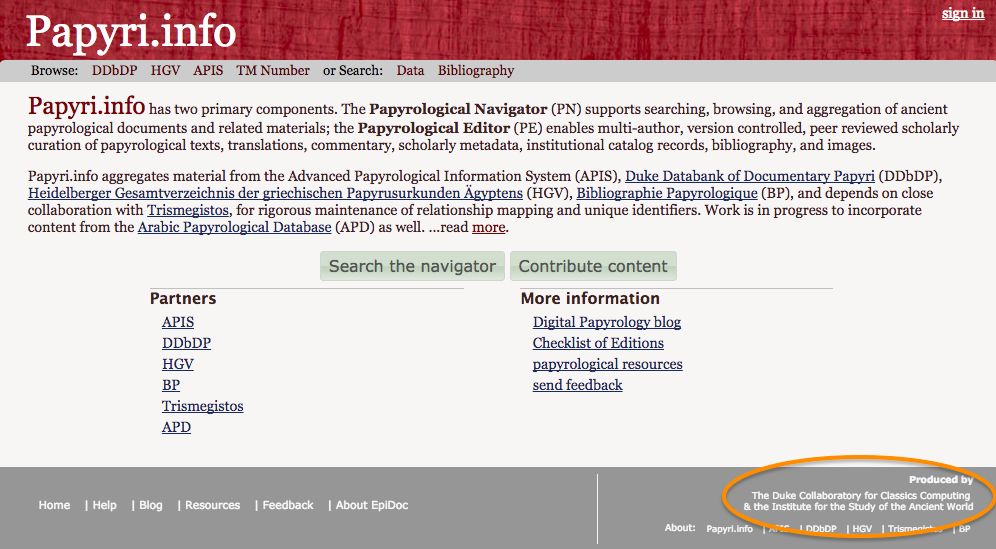Open Trismegistos under the Partners list
The width and height of the screenshot is (996, 549).
coord(203,406)
